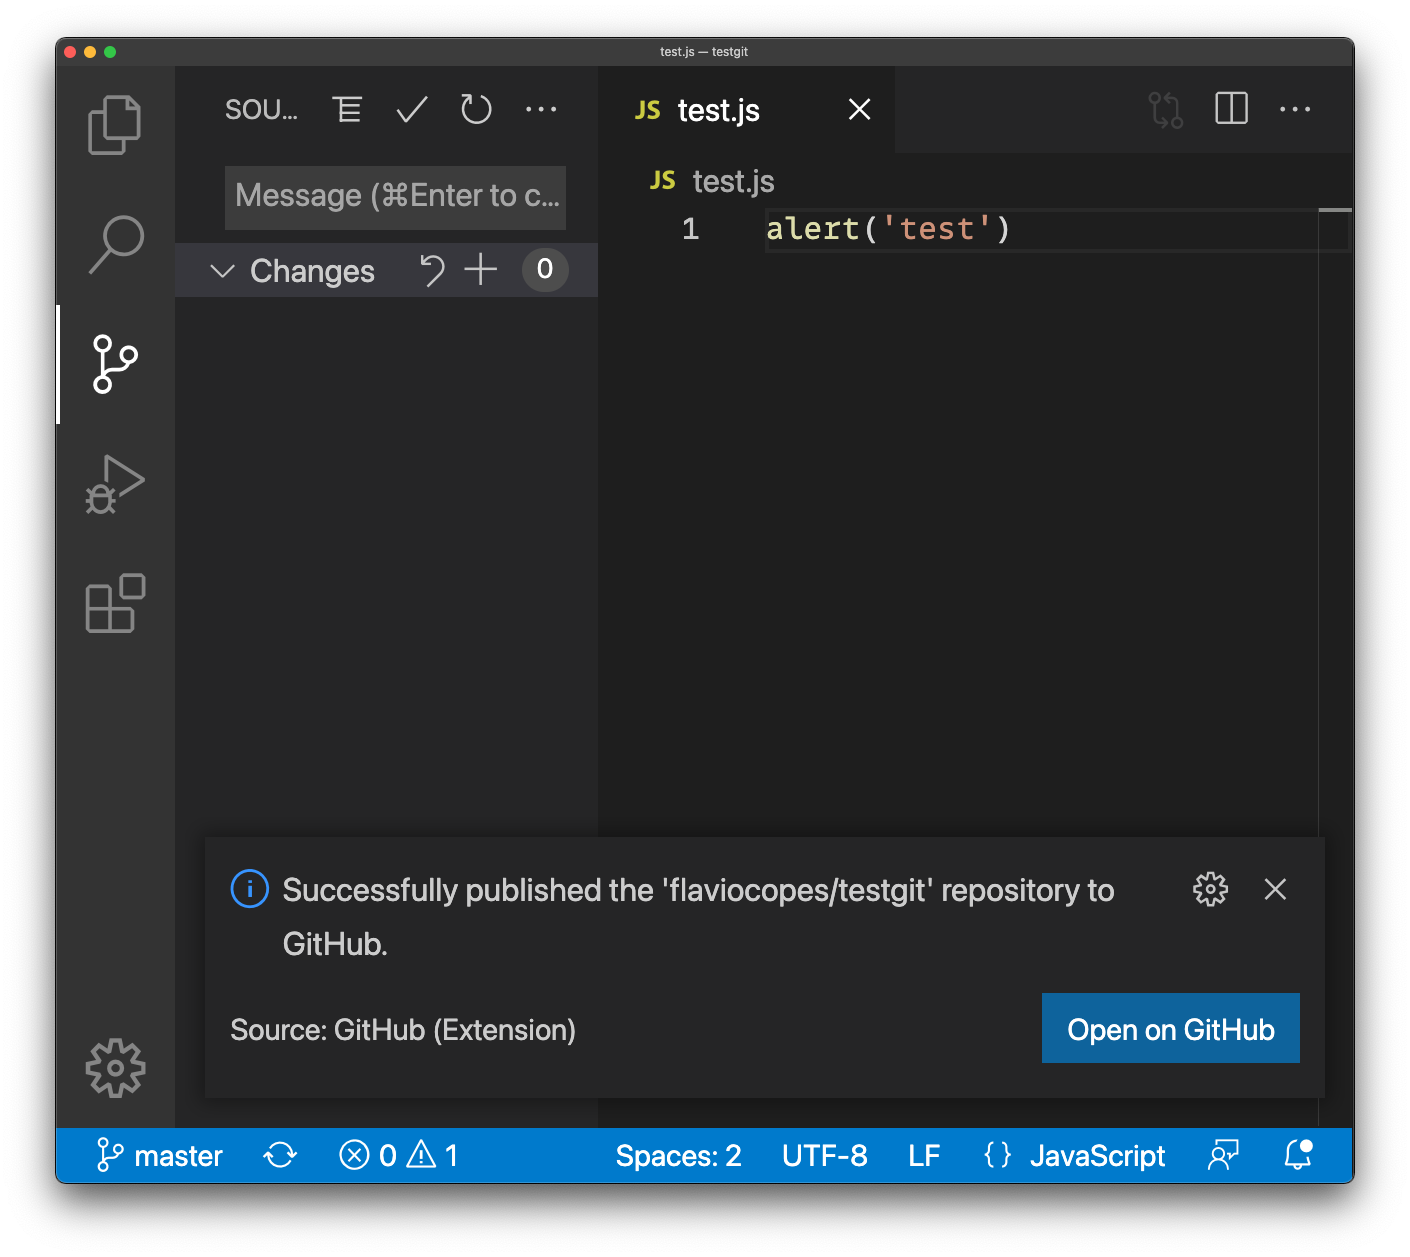Viewport: 1410px width, 1257px height.
Task: Open the Explorer view in activity bar
Action: coord(115,125)
